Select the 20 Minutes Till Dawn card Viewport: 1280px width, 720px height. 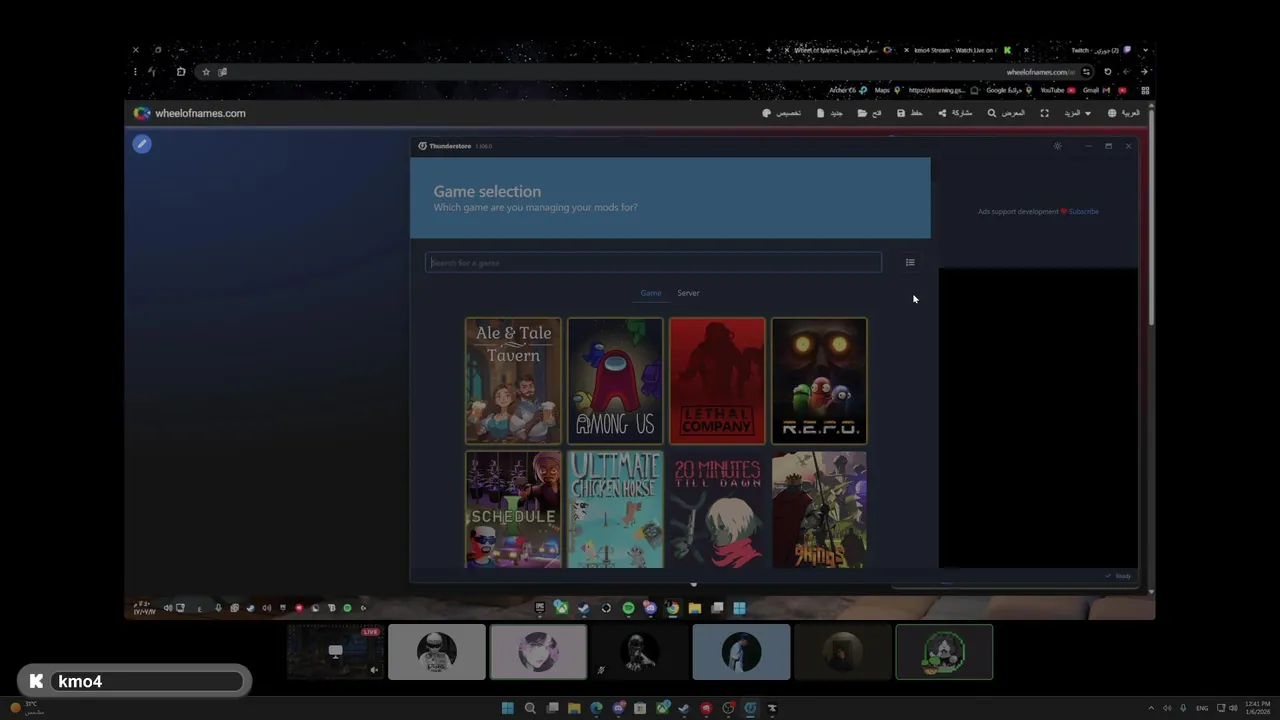pyautogui.click(x=717, y=509)
